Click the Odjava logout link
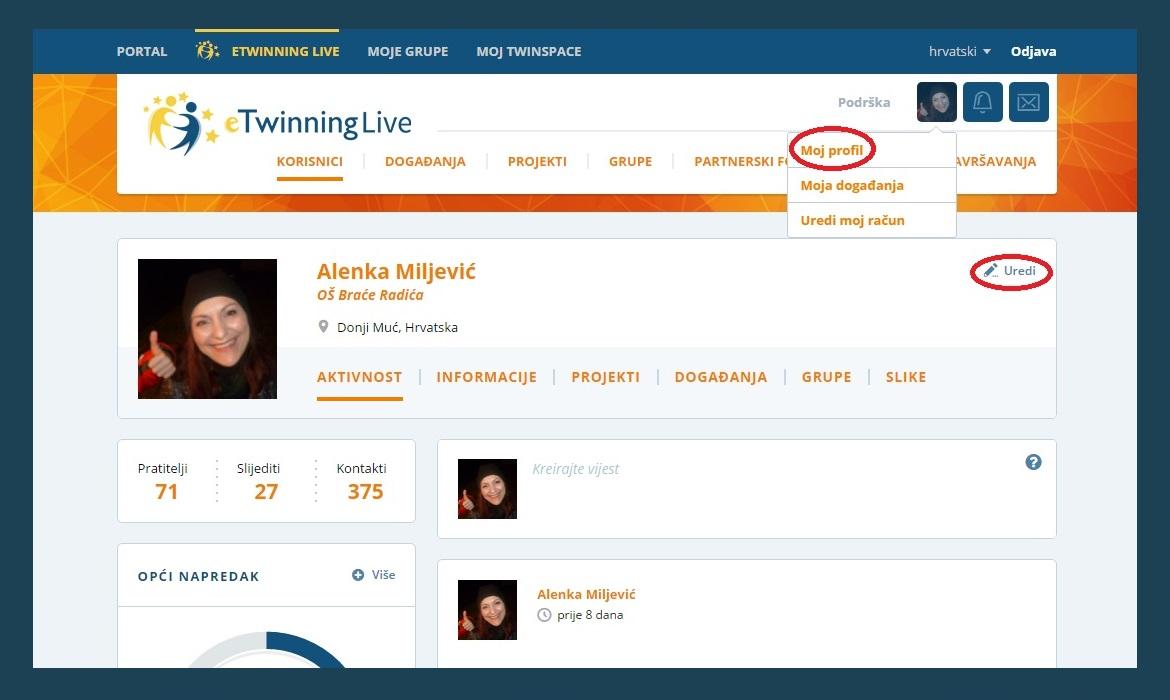Viewport: 1170px width, 700px height. pos(1033,51)
